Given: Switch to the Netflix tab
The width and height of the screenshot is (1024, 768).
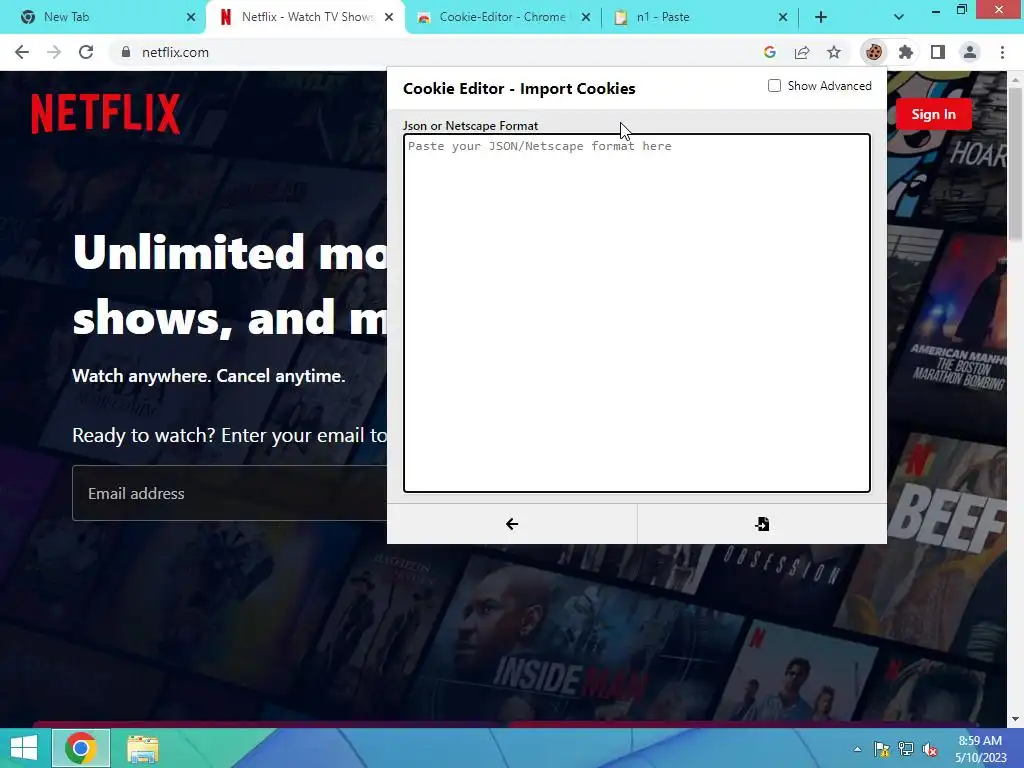Looking at the screenshot, I should point(304,17).
